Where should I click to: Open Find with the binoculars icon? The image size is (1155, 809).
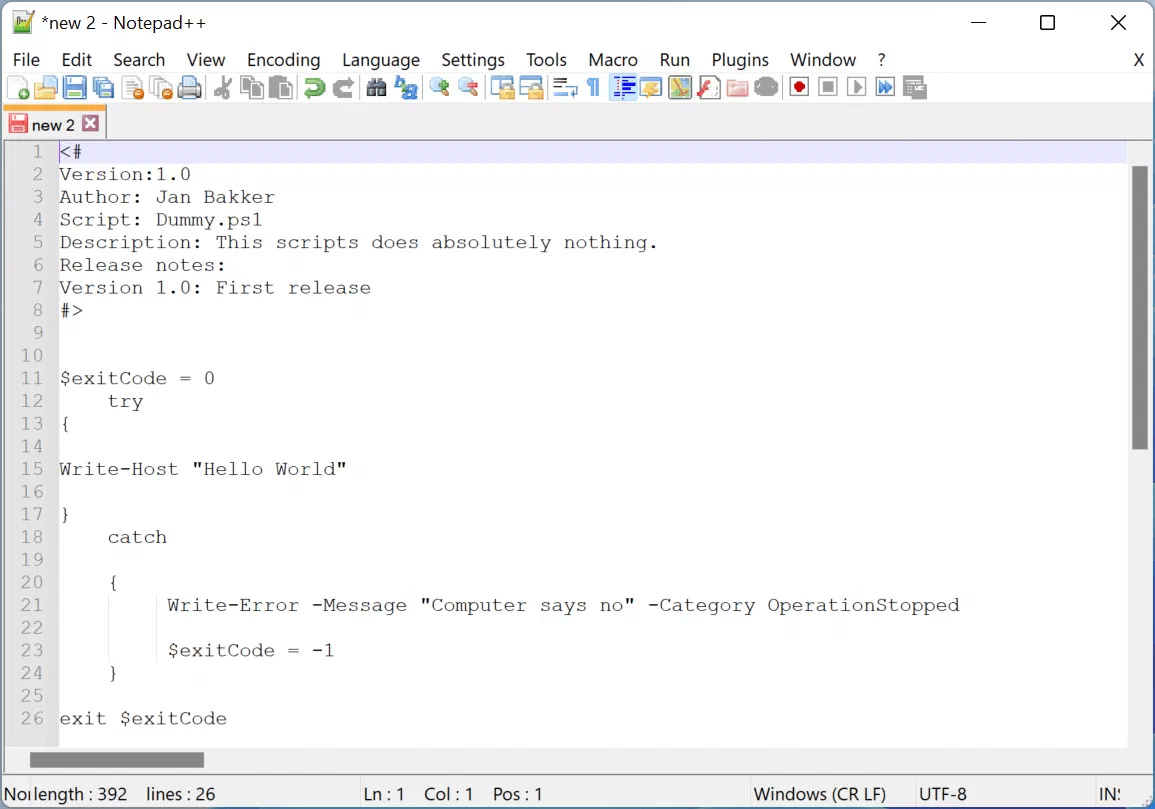[x=376, y=88]
